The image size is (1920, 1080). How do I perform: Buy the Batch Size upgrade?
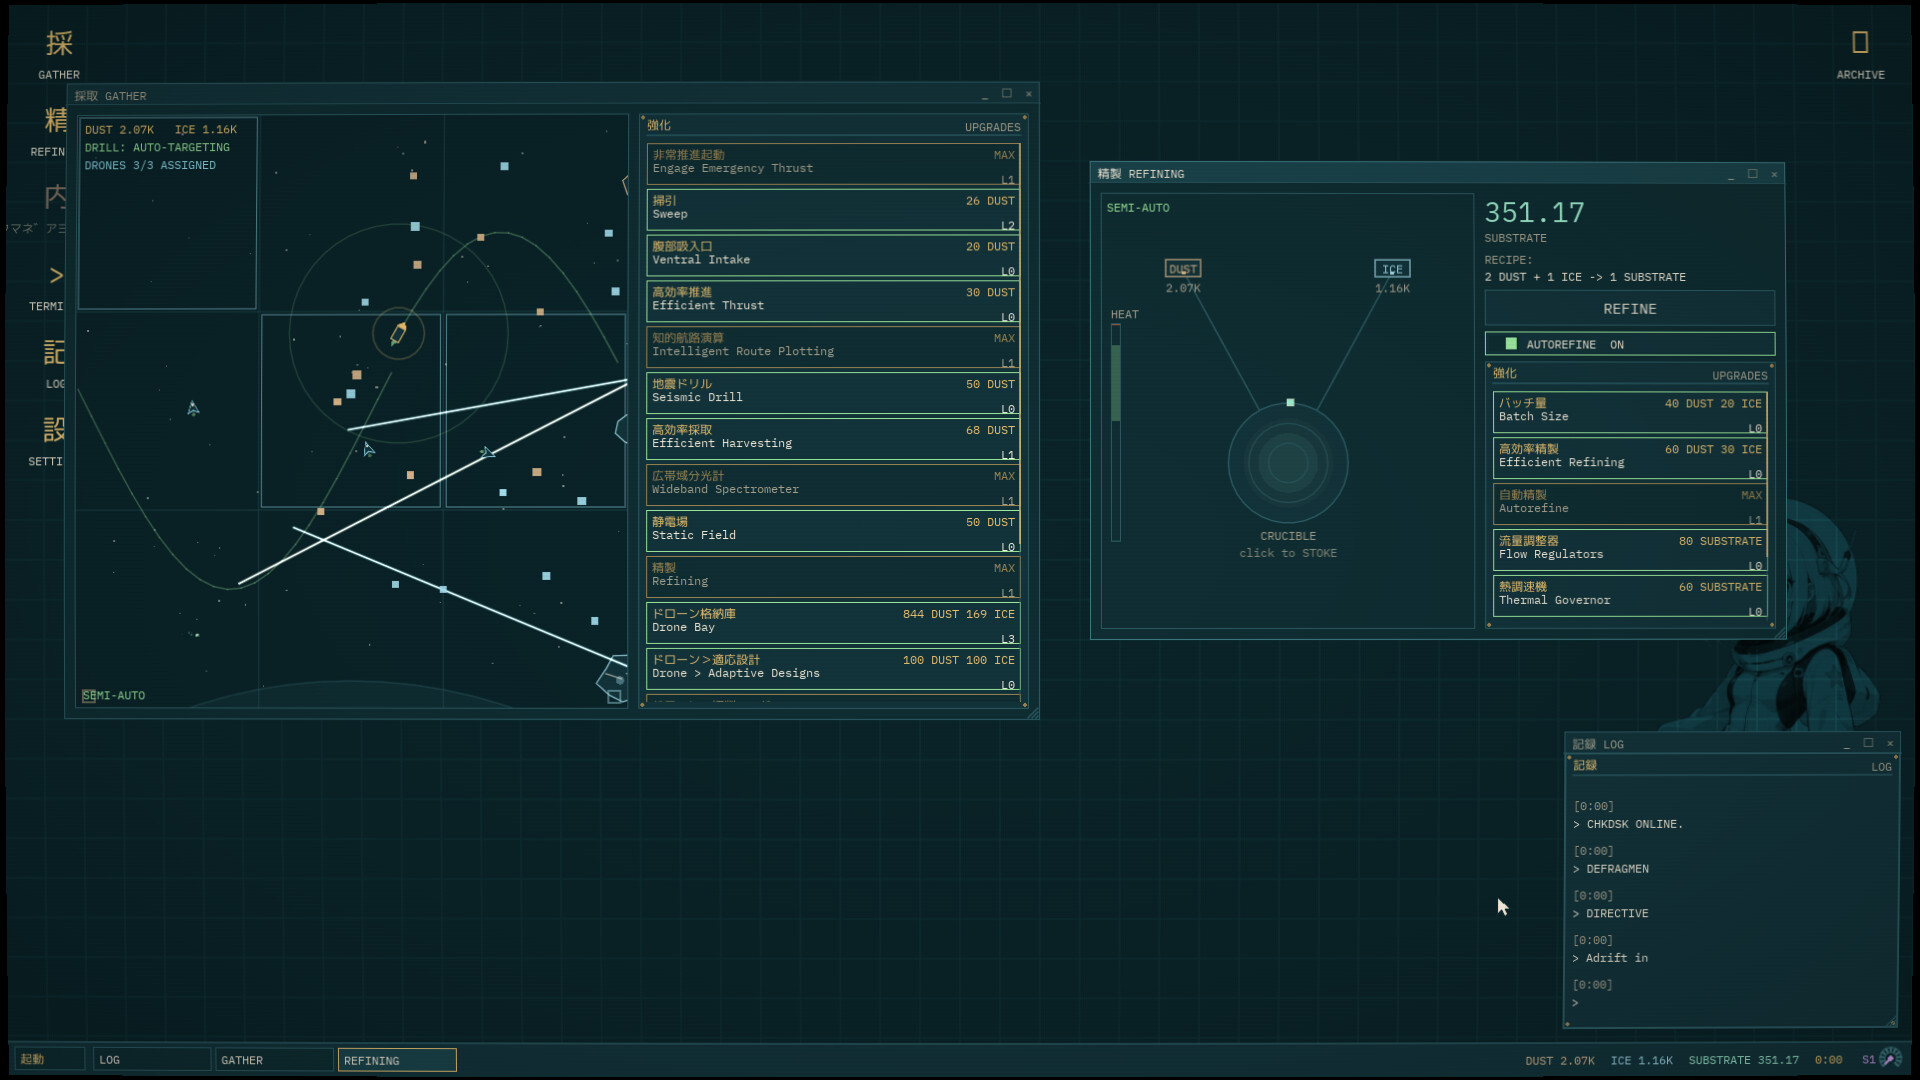point(1630,414)
